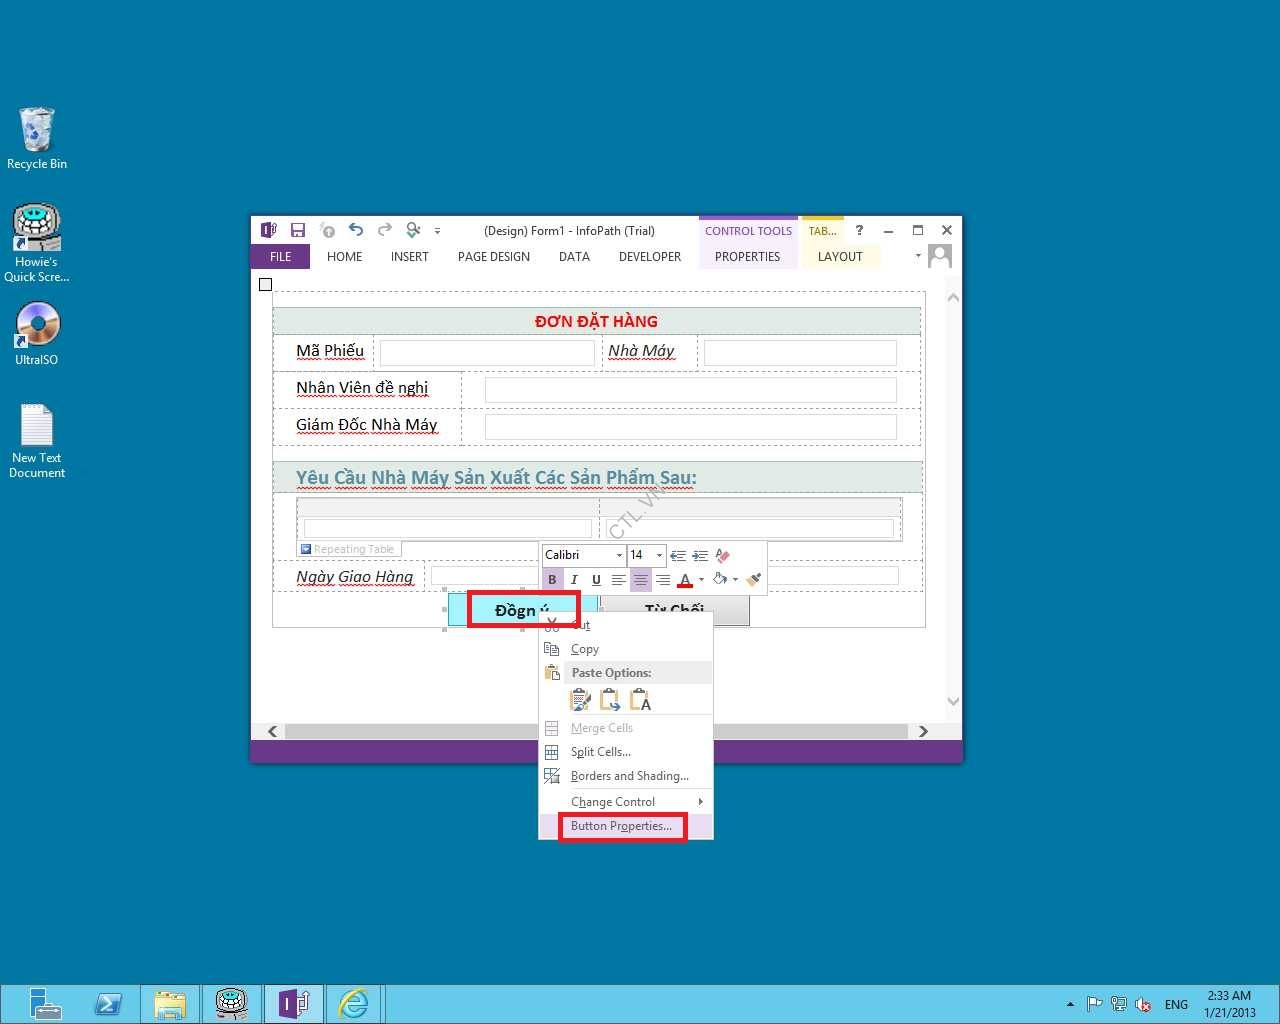Choose Borders and Shading menu entry
Image resolution: width=1280 pixels, height=1024 pixels.
pyautogui.click(x=629, y=776)
